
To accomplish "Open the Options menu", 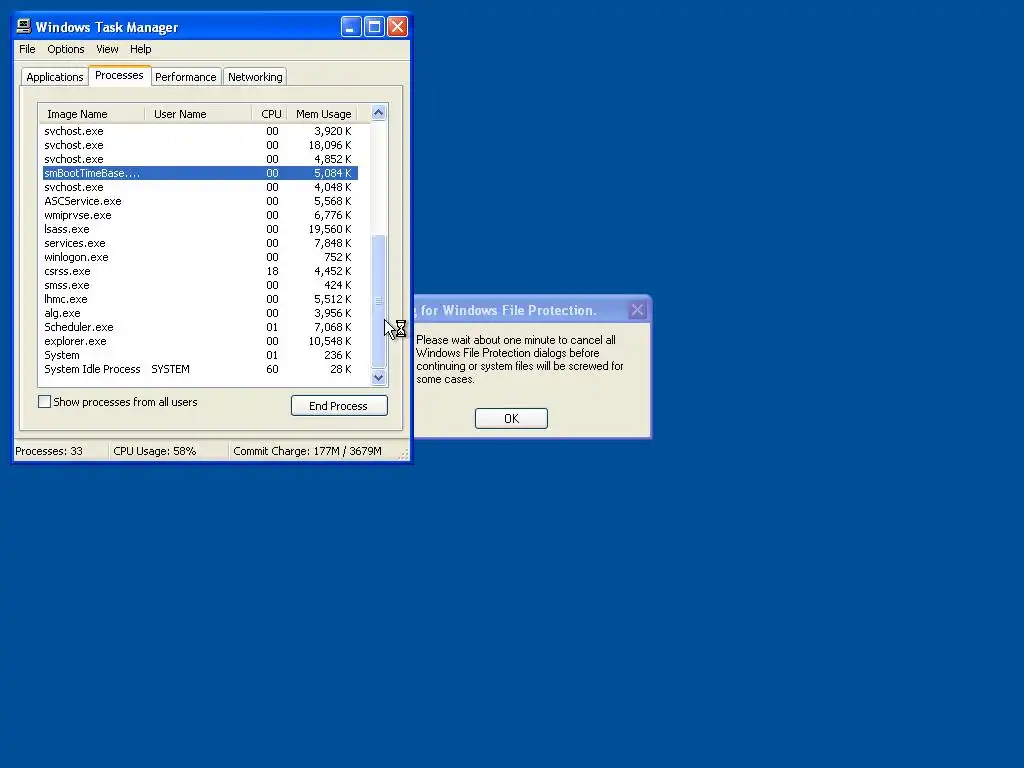I will click(x=65, y=49).
